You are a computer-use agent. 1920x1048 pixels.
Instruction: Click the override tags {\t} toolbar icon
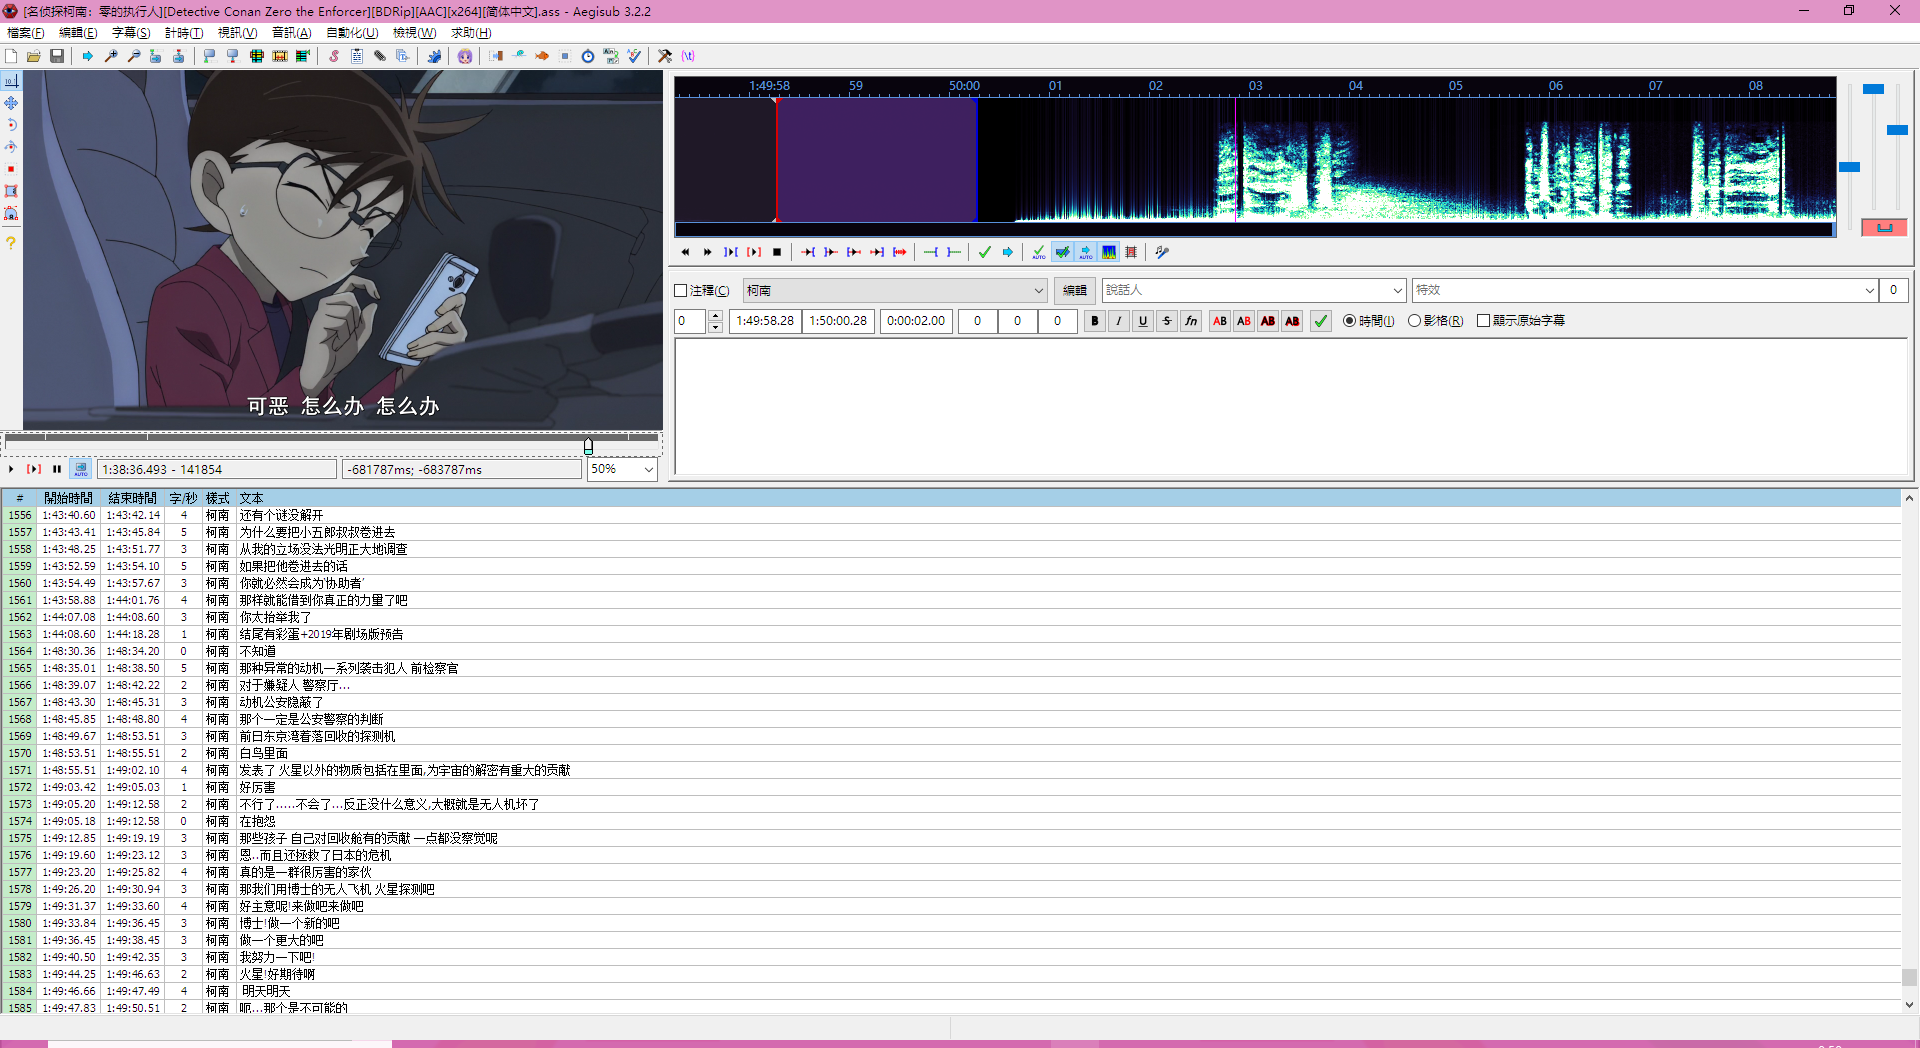[688, 56]
